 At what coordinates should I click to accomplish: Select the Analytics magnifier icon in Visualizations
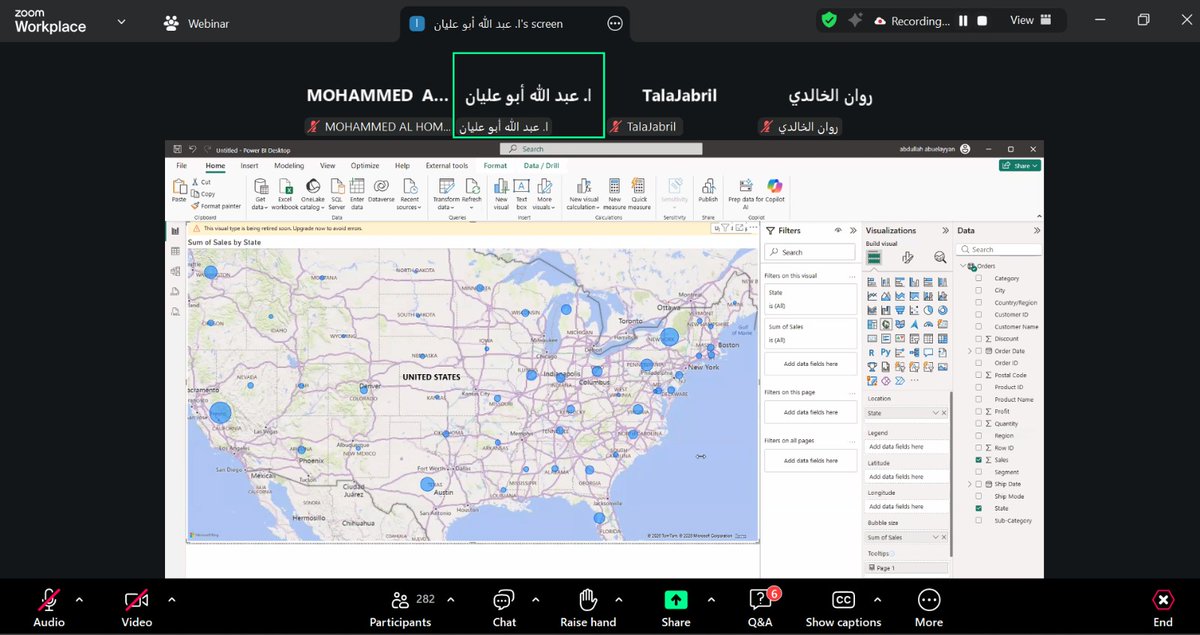(x=940, y=257)
